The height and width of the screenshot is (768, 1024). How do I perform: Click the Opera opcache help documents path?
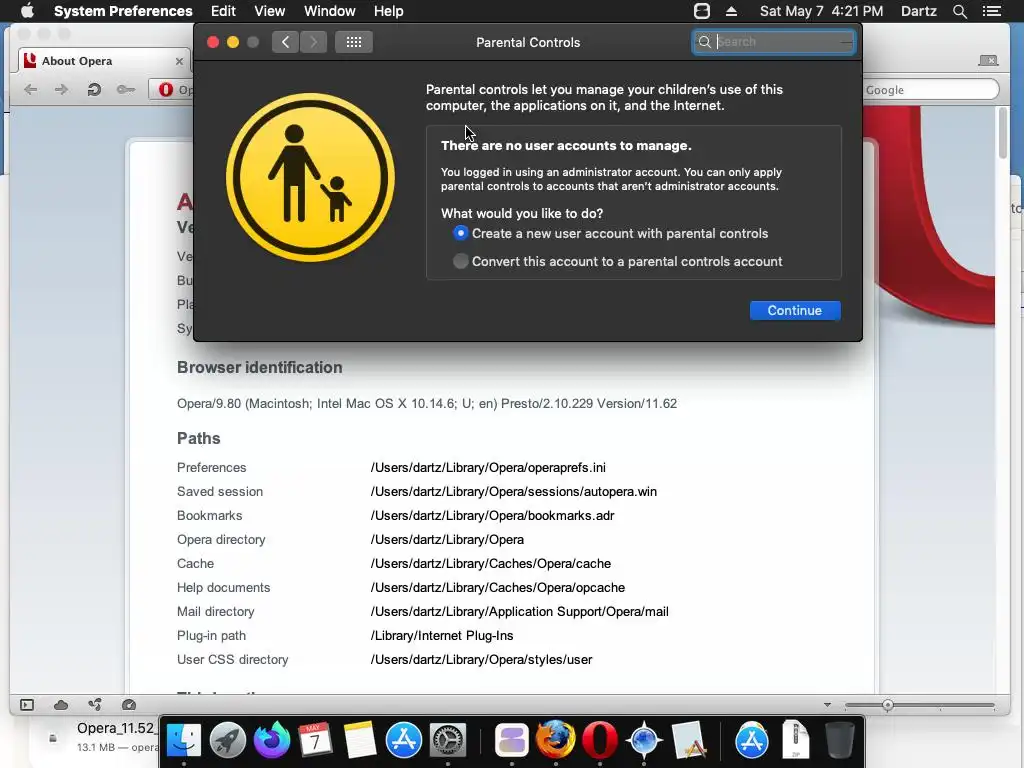click(498, 588)
